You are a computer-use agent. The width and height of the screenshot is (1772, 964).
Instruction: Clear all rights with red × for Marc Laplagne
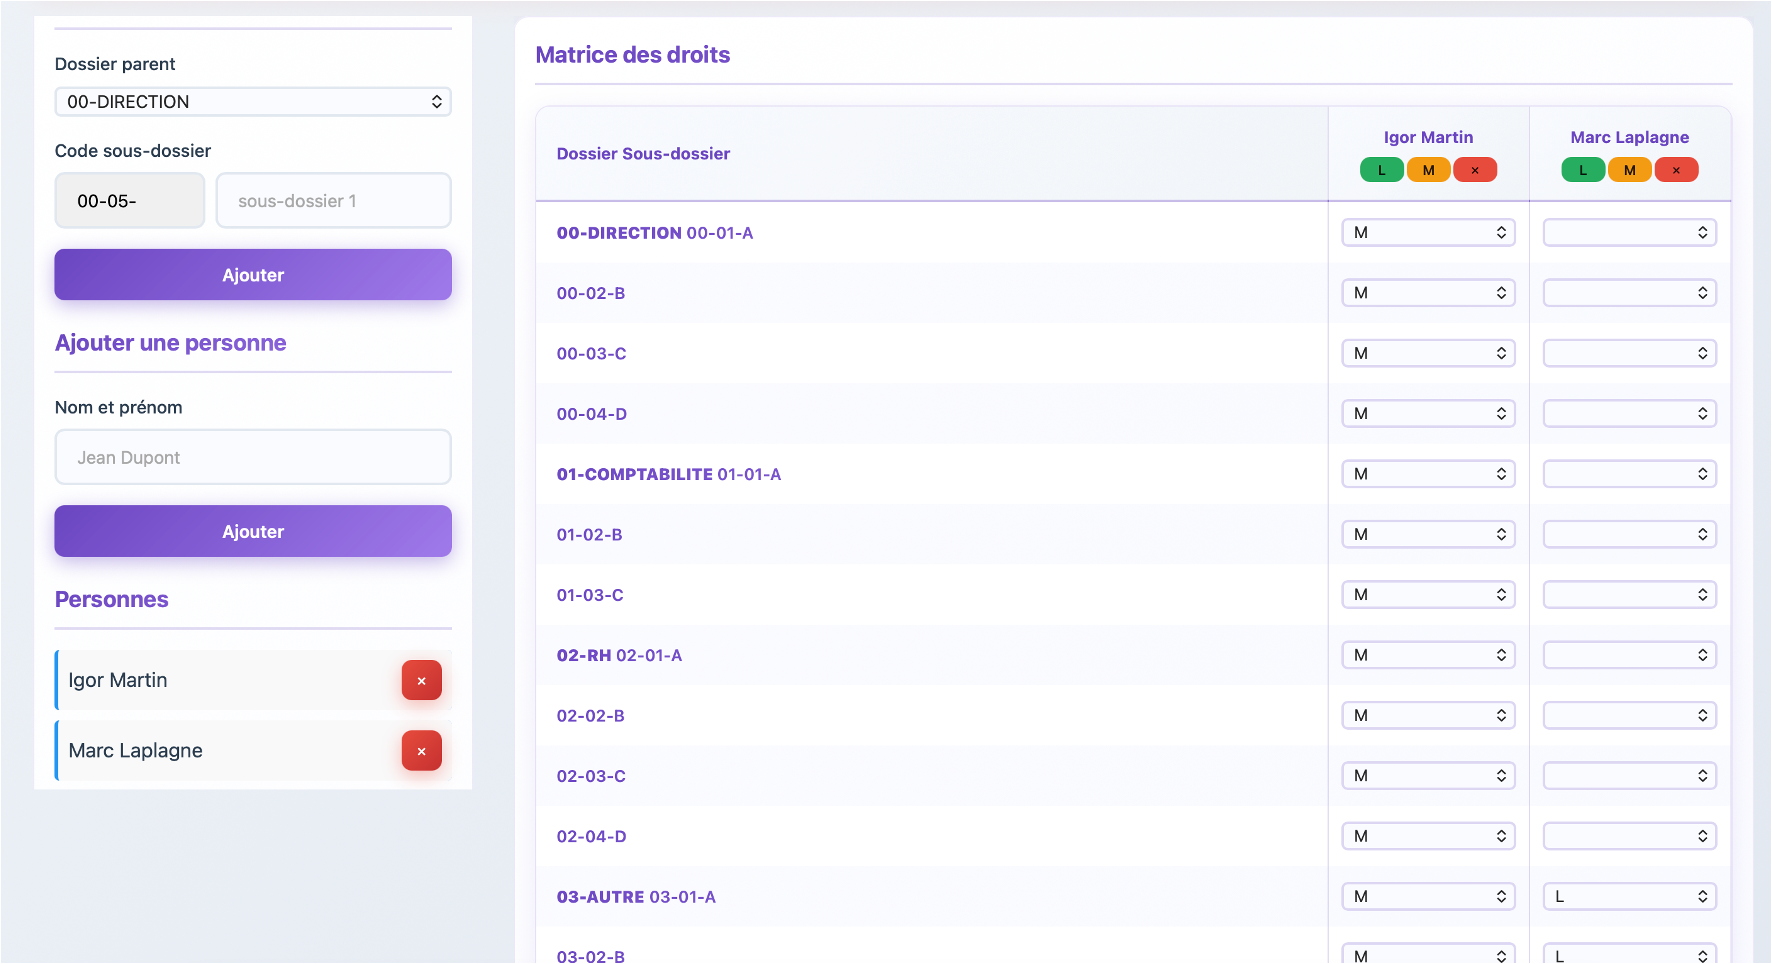[x=1676, y=170]
